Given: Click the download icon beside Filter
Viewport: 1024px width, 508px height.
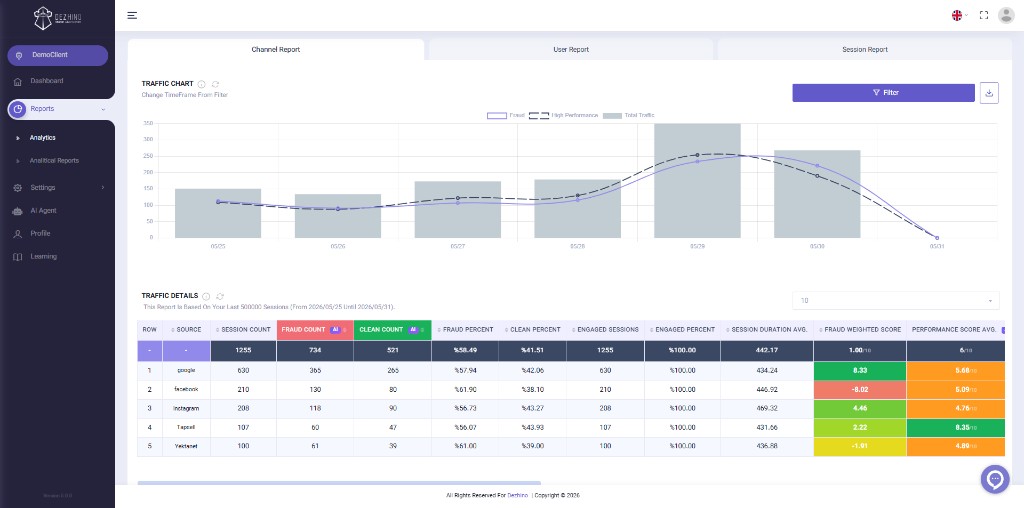Looking at the screenshot, I should pyautogui.click(x=989, y=93).
